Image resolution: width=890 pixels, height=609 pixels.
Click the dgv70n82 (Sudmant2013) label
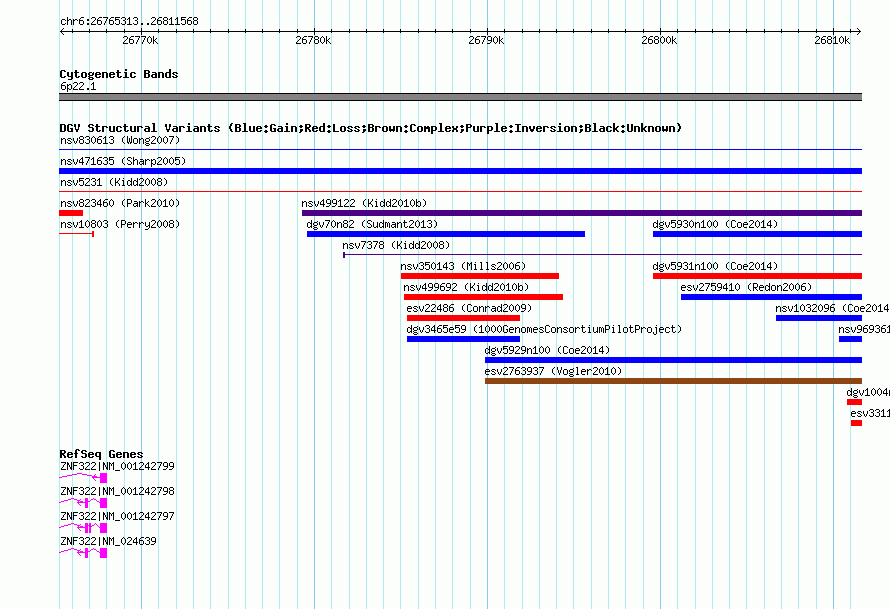(372, 224)
